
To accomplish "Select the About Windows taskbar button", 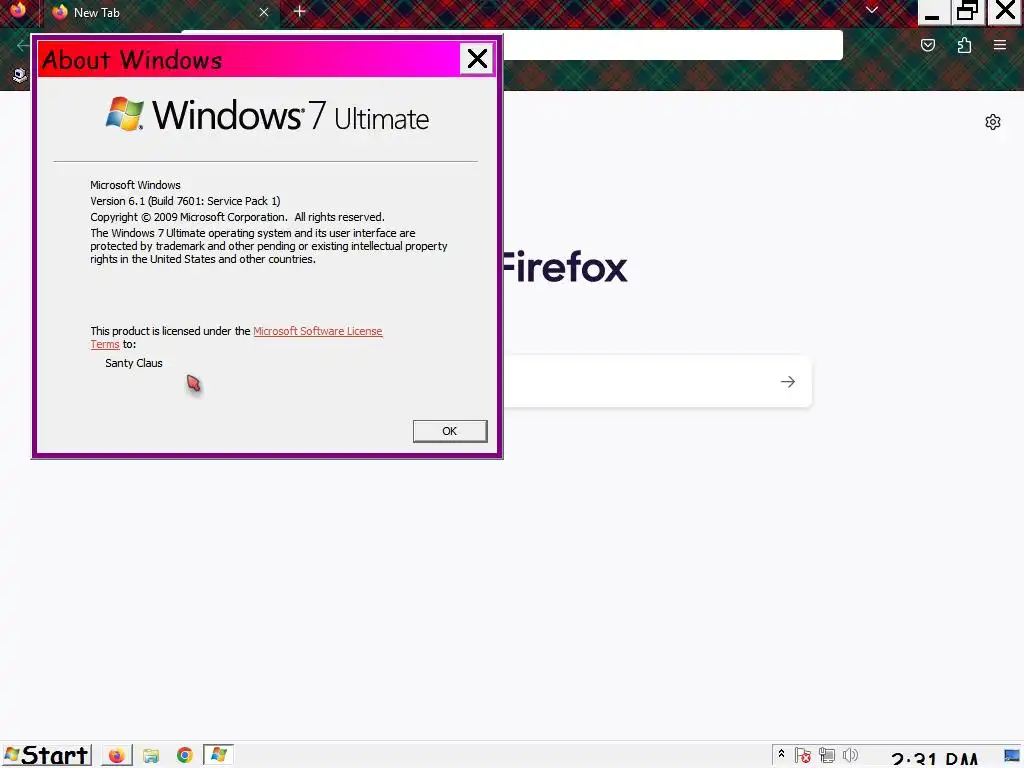I will coord(218,756).
